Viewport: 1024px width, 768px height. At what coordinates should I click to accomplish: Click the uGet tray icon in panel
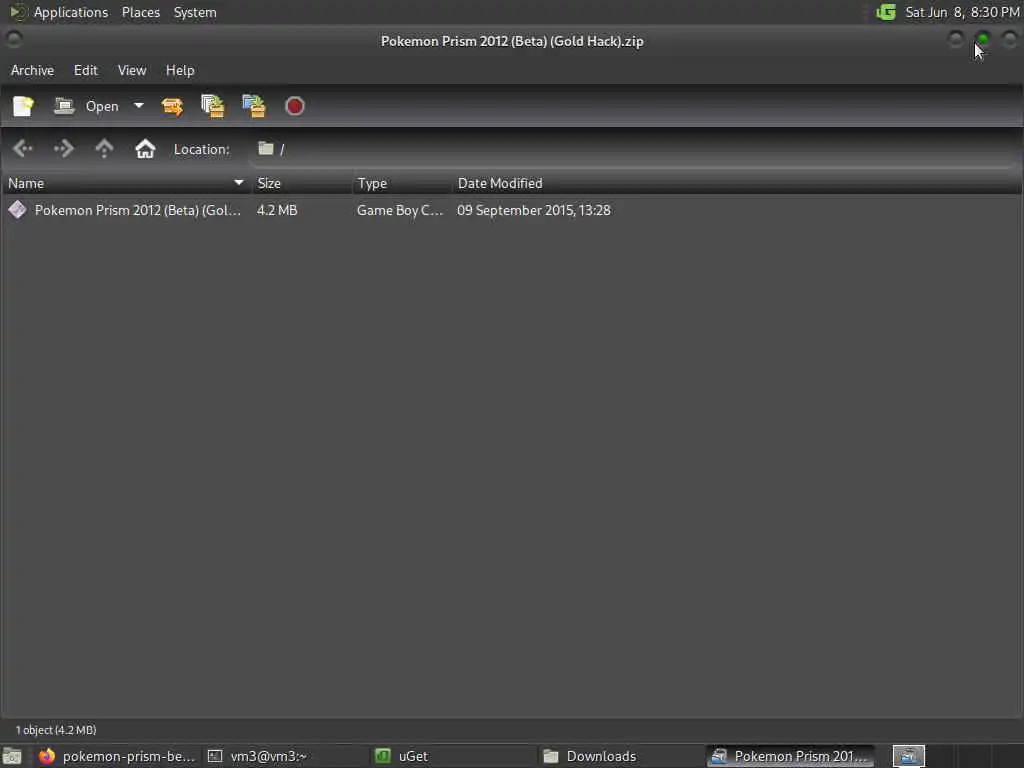(886, 12)
